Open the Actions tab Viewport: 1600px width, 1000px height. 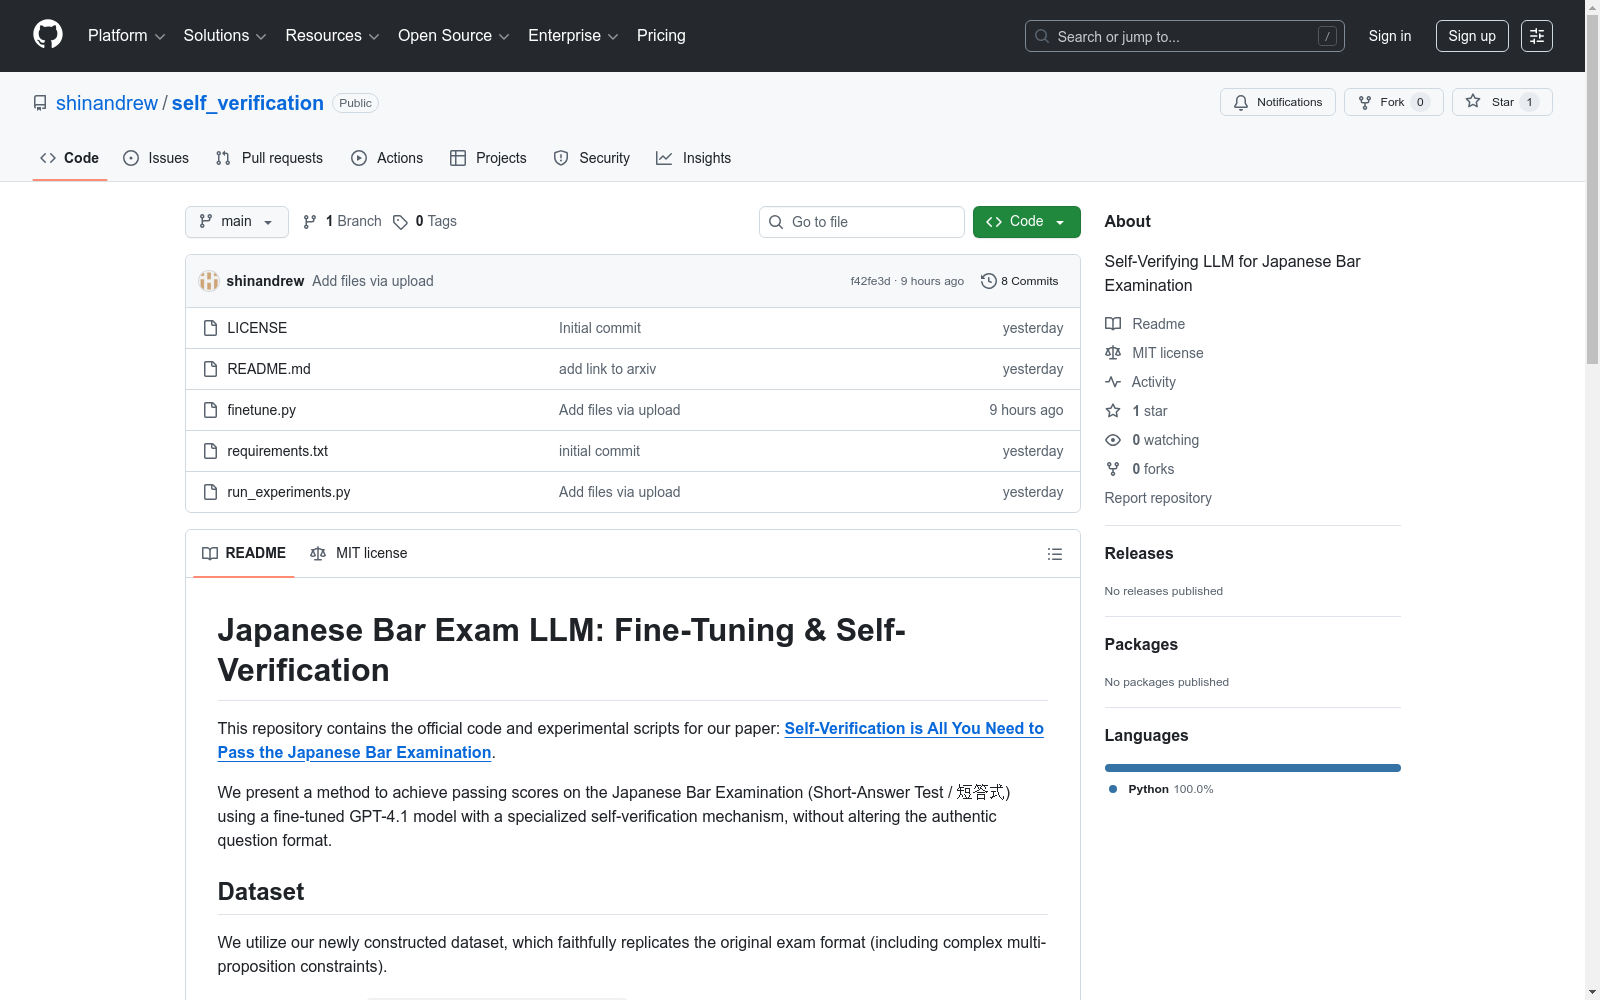click(387, 158)
